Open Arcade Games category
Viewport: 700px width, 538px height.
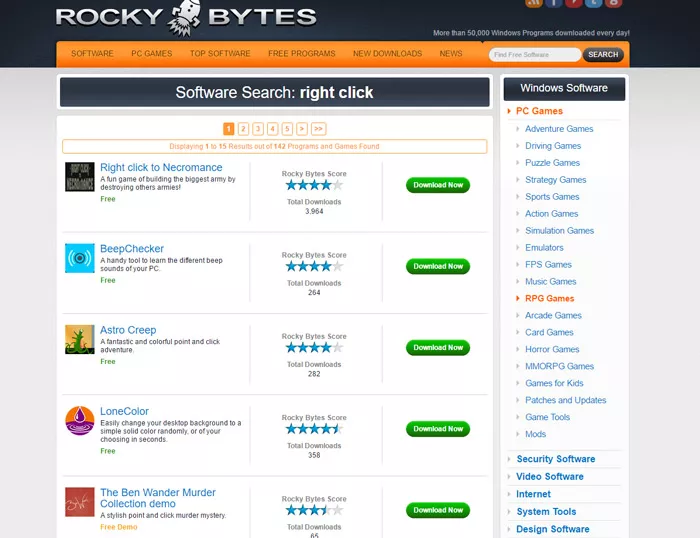click(x=553, y=315)
